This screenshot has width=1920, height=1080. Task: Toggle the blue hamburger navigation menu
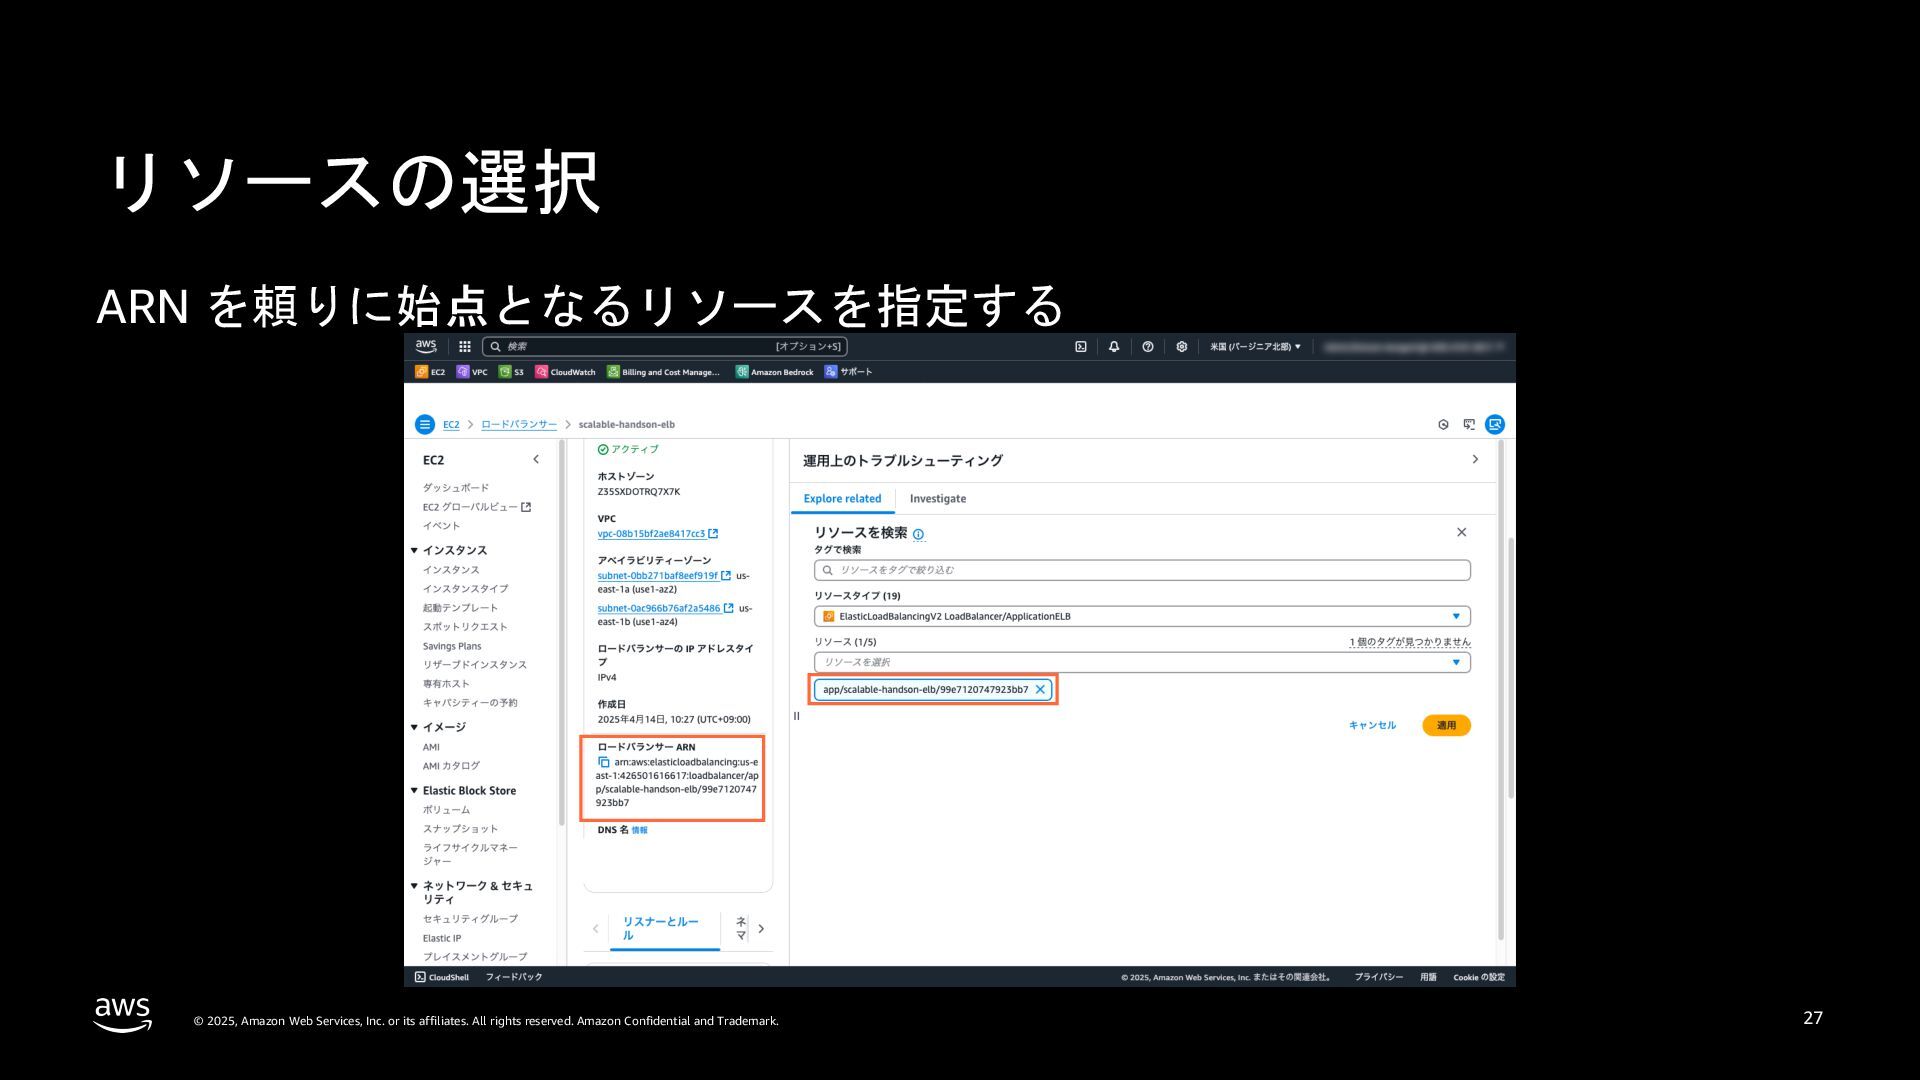tap(425, 425)
